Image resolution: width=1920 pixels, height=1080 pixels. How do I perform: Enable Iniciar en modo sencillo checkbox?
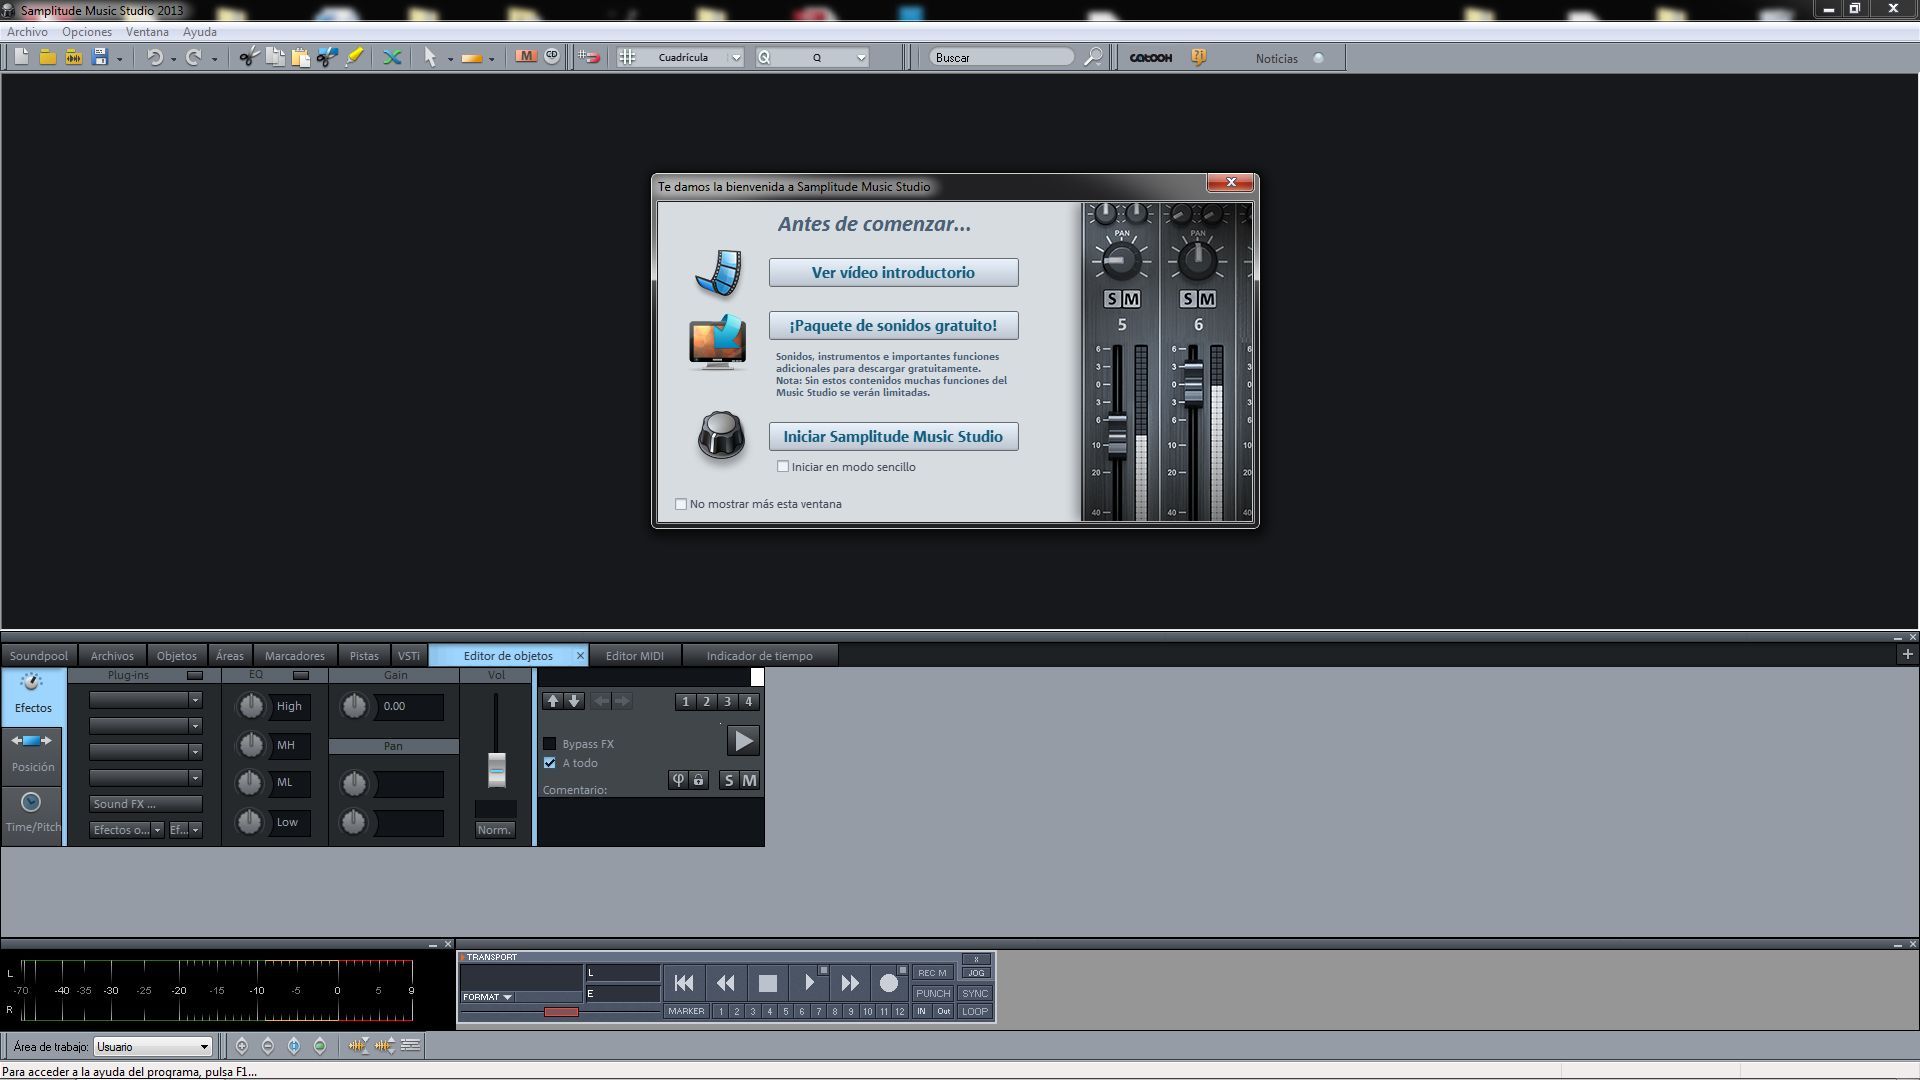coord(783,467)
